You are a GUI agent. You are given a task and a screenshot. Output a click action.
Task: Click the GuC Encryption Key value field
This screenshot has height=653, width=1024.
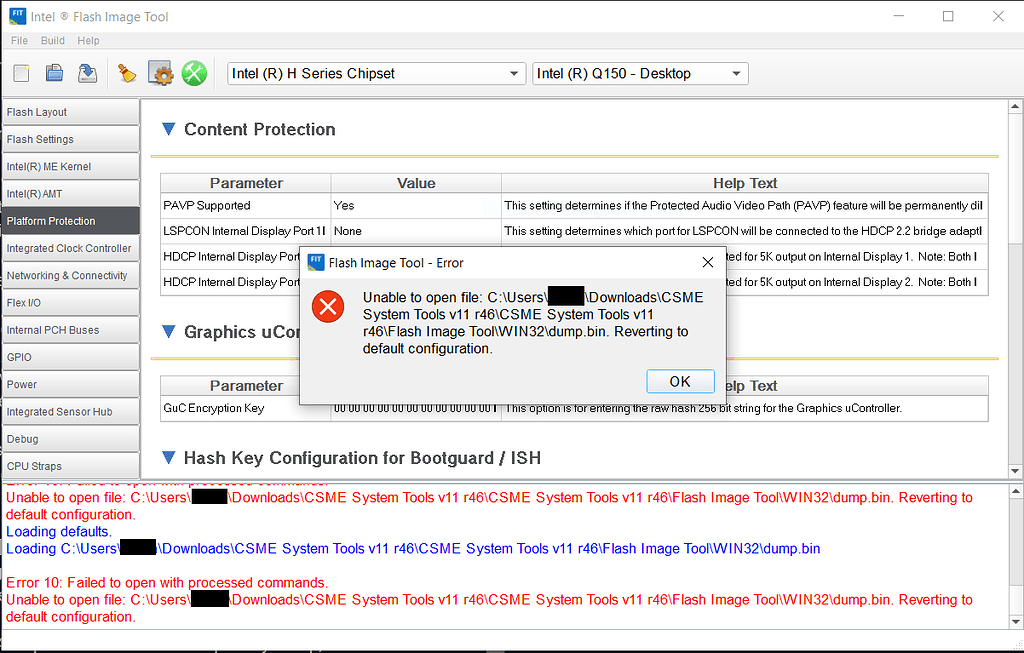(x=415, y=408)
